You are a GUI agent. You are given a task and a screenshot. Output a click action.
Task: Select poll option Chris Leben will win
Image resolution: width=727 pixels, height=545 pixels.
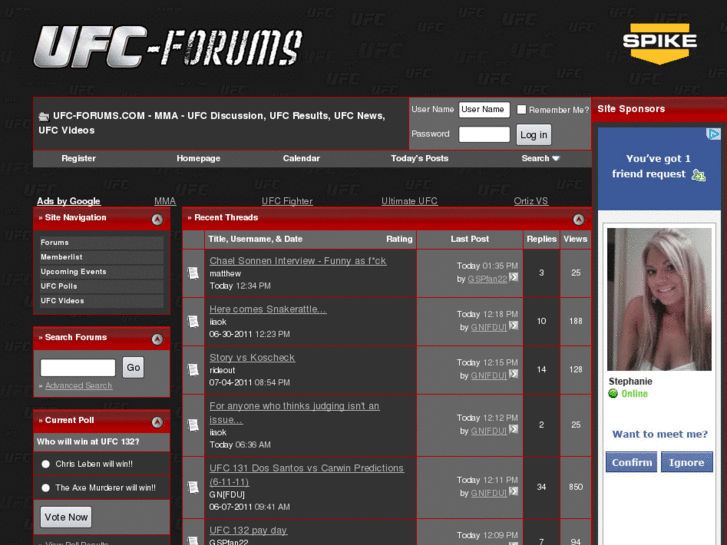click(45, 464)
